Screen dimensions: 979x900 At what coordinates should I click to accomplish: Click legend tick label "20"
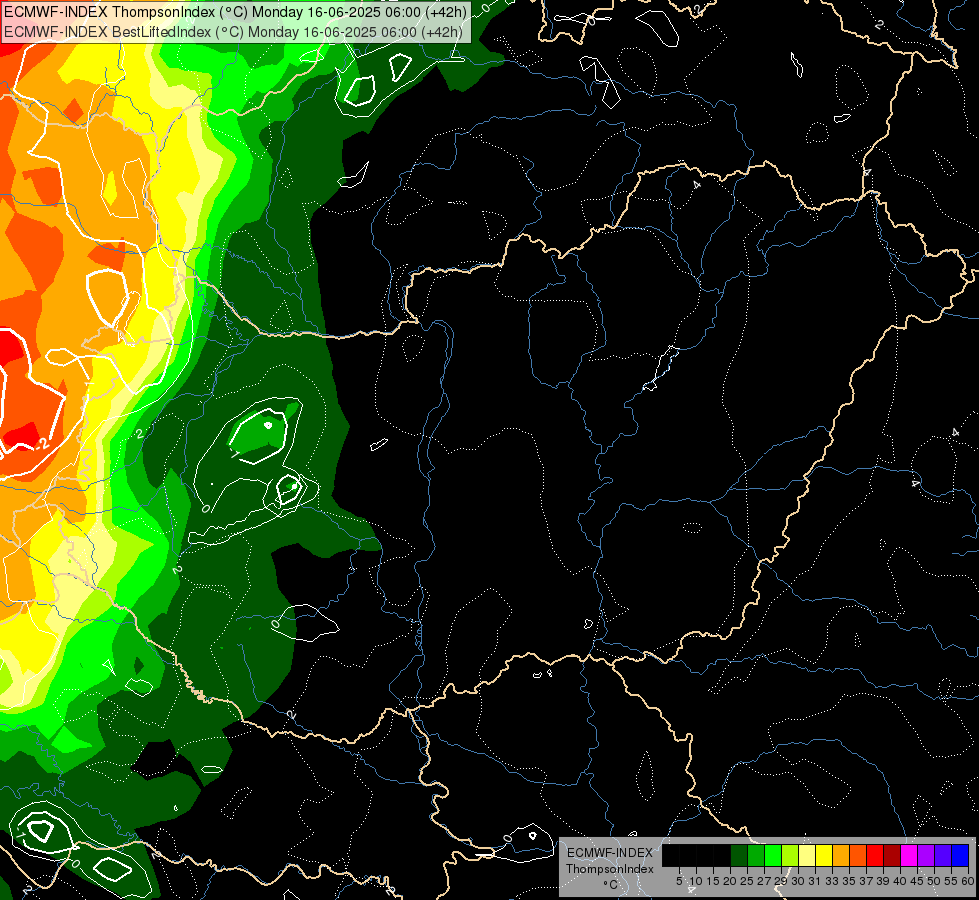point(731,881)
